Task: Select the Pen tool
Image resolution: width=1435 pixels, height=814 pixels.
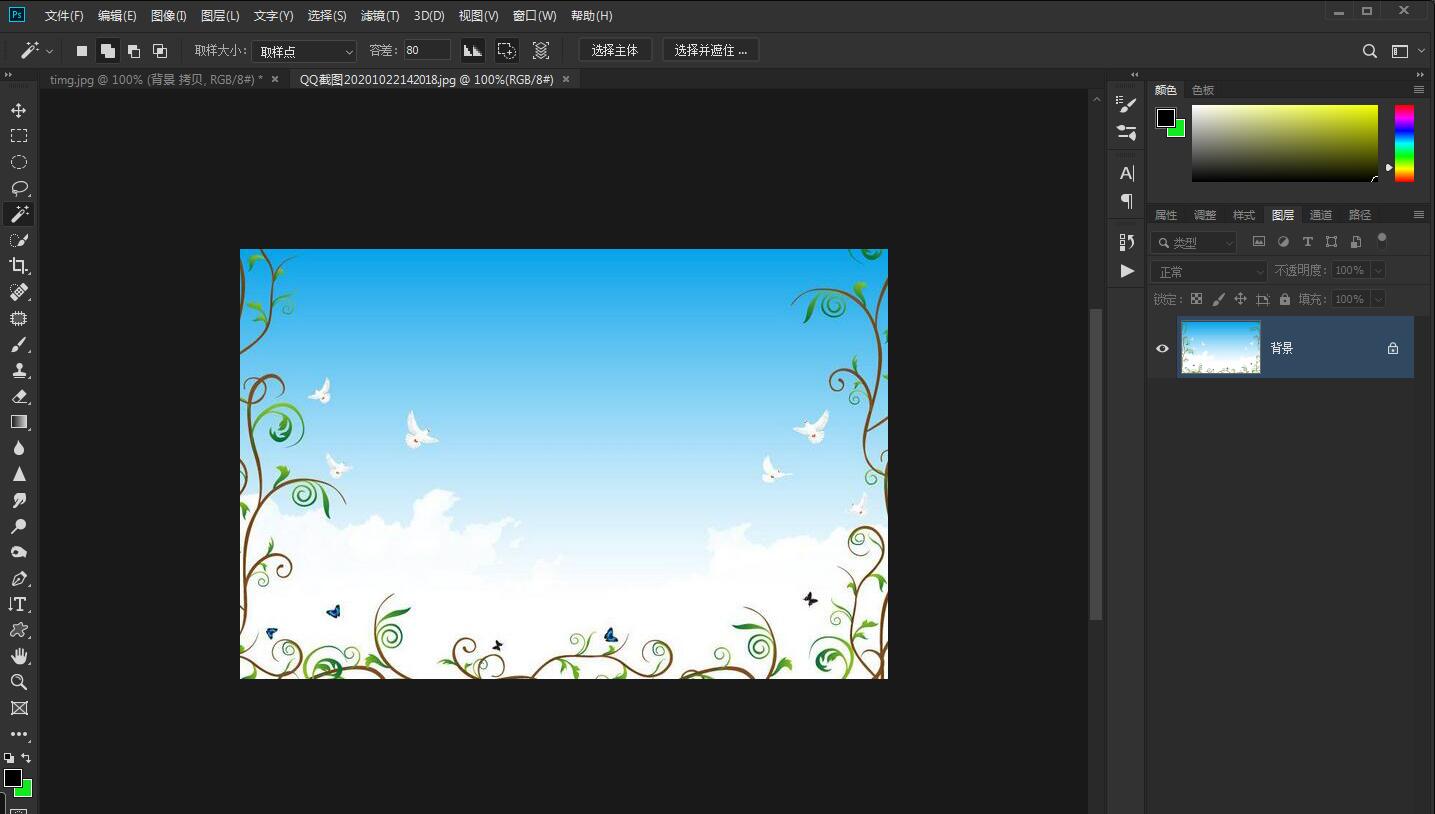Action: (x=18, y=579)
